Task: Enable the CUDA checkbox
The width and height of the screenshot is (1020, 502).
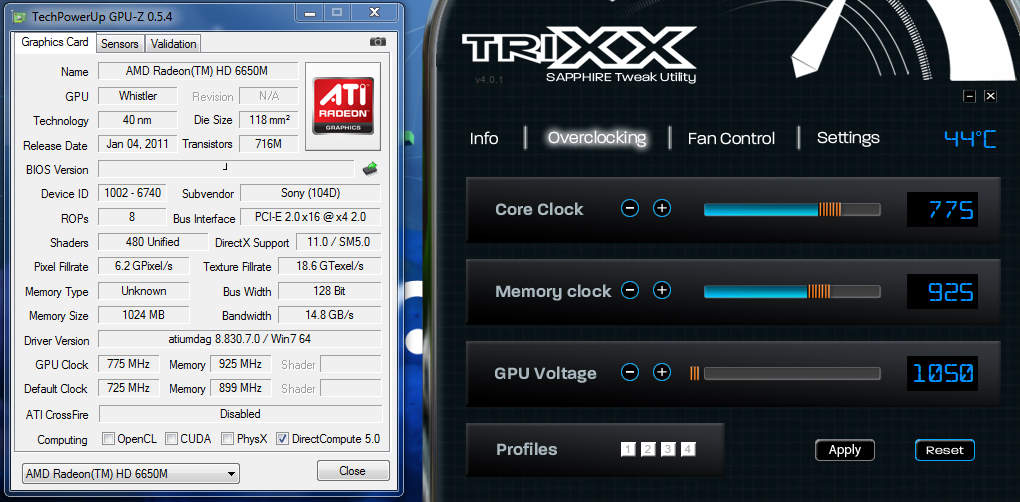Action: coord(171,438)
